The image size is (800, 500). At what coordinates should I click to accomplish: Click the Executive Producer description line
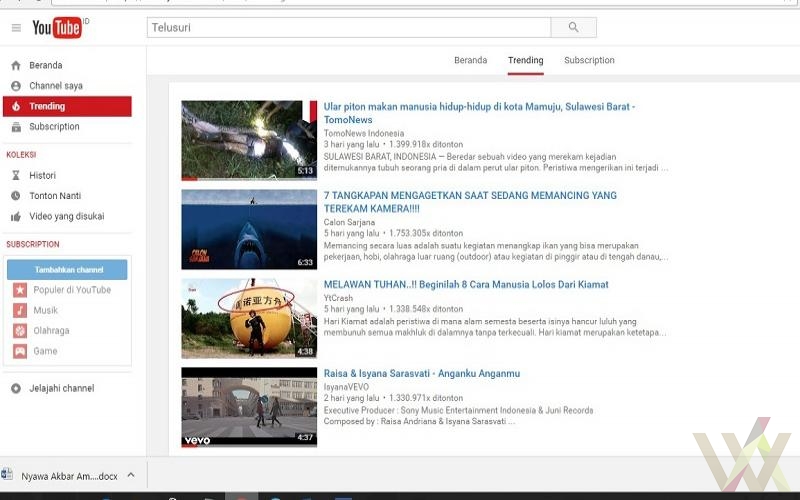tap(458, 410)
